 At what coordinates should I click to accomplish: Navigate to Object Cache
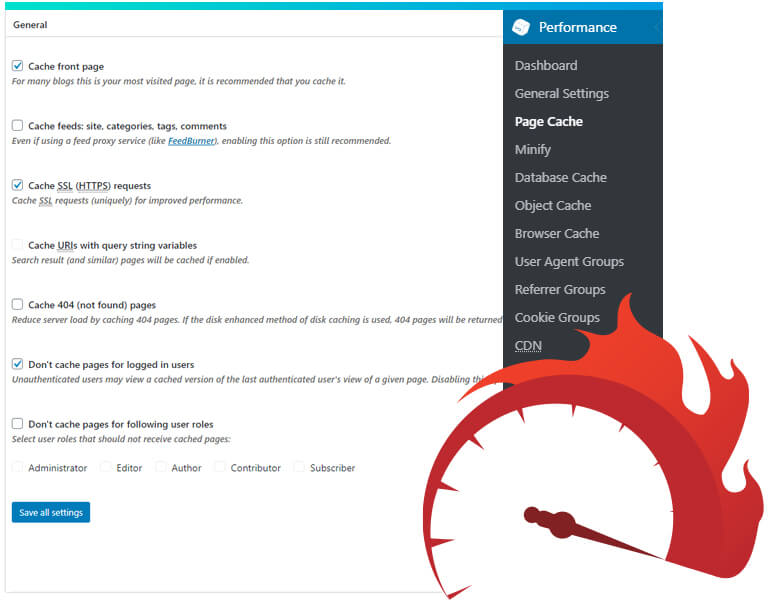tap(553, 206)
